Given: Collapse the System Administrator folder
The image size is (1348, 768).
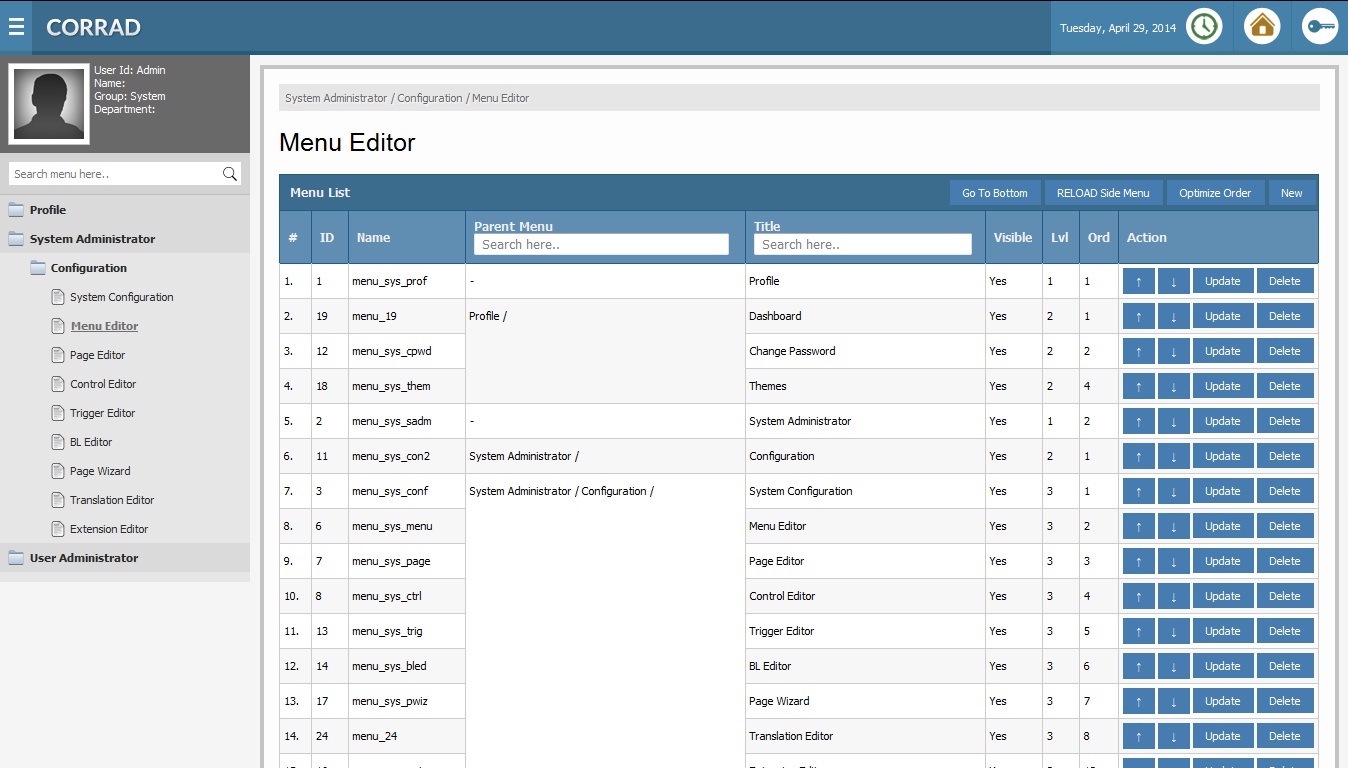Looking at the screenshot, I should coord(92,239).
